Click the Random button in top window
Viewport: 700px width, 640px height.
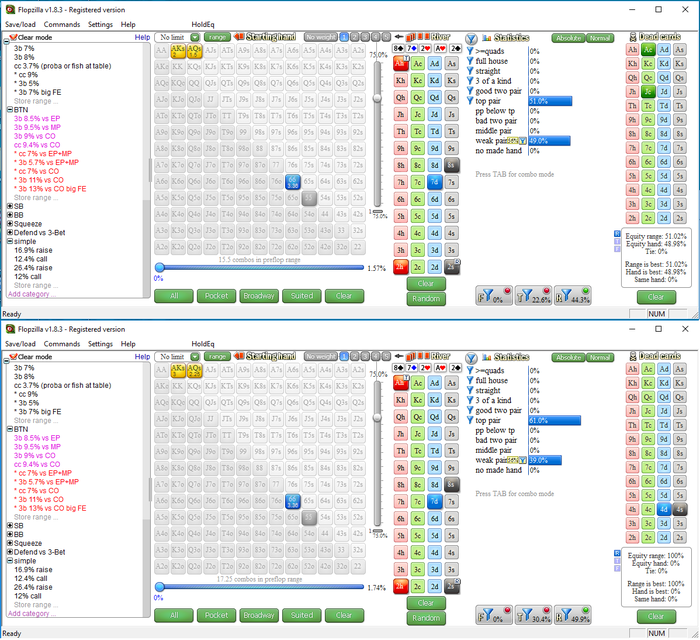[426, 299]
